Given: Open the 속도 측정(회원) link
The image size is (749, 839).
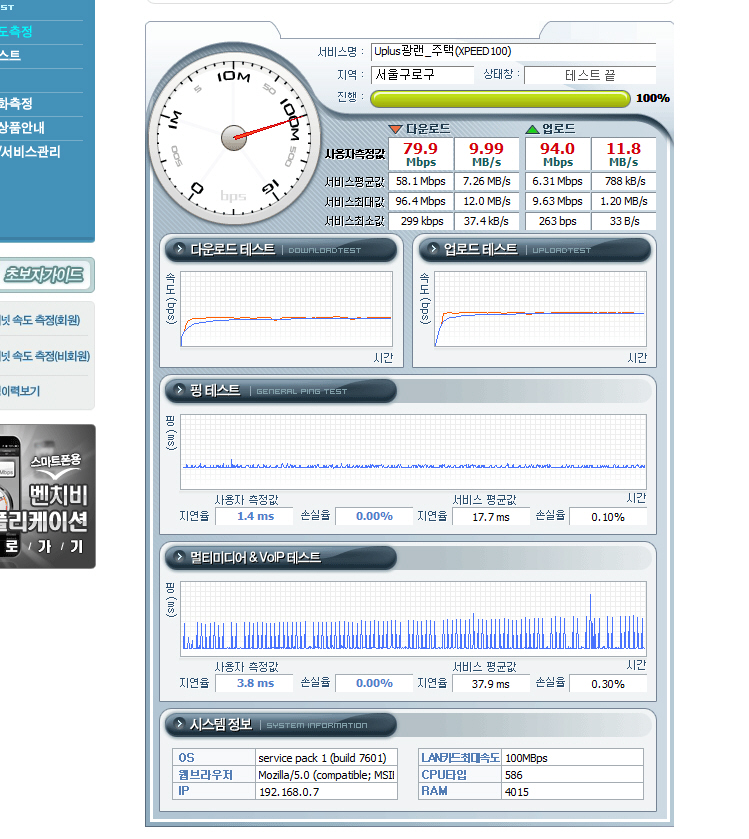Looking at the screenshot, I should 40,320.
